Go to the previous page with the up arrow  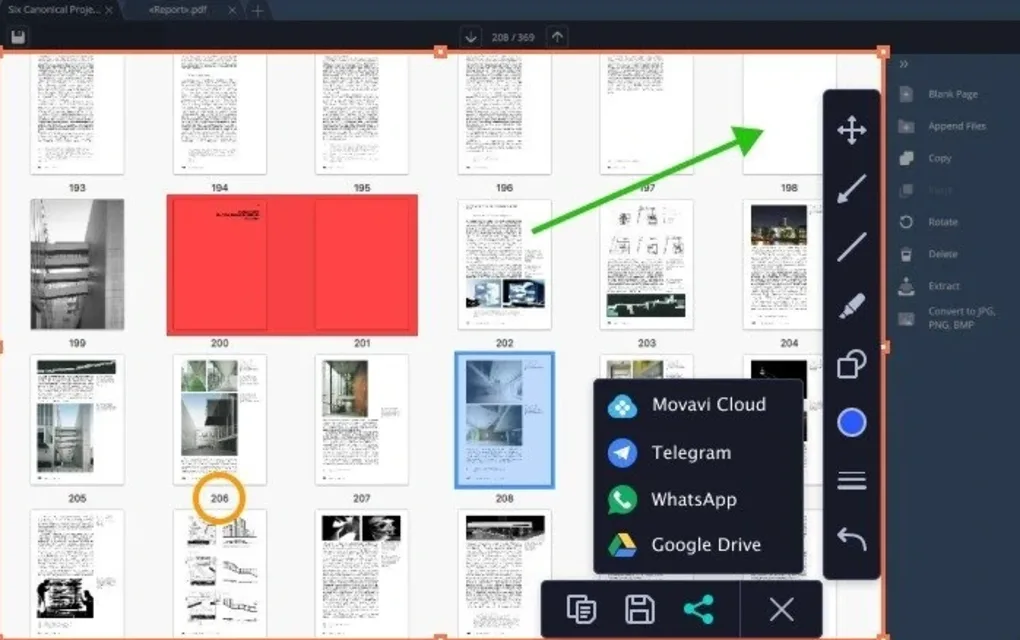click(556, 36)
